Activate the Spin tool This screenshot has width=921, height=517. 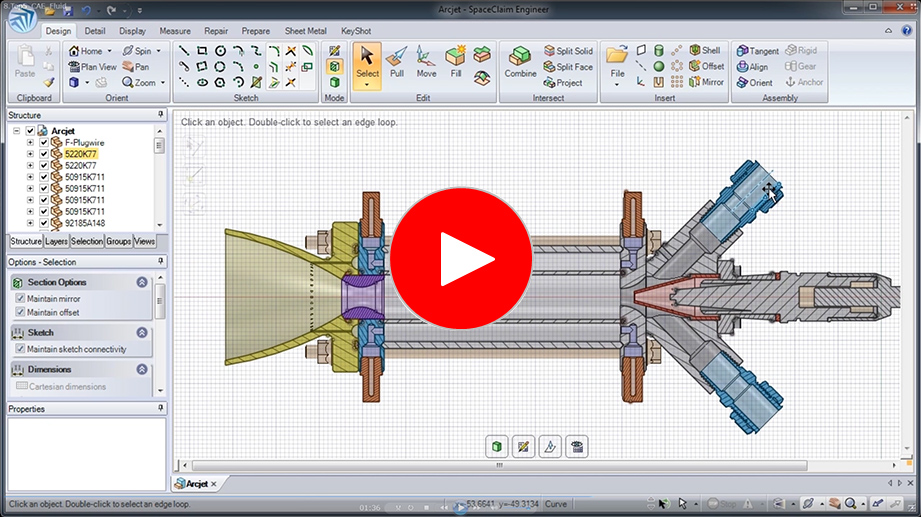tap(137, 51)
